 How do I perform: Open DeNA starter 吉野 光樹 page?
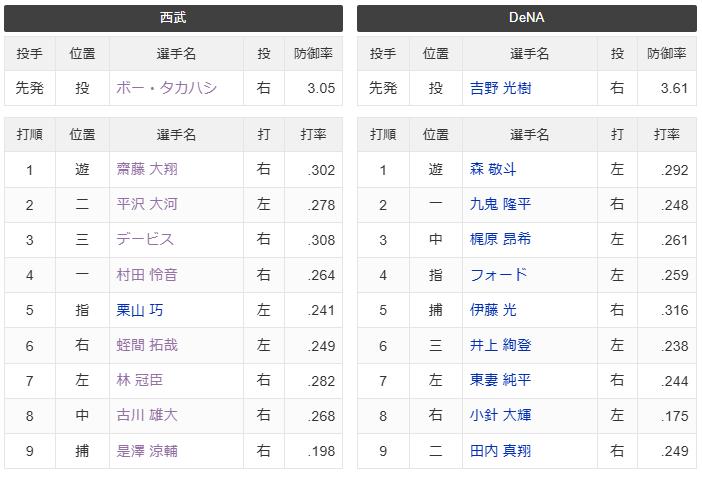[x=500, y=88]
